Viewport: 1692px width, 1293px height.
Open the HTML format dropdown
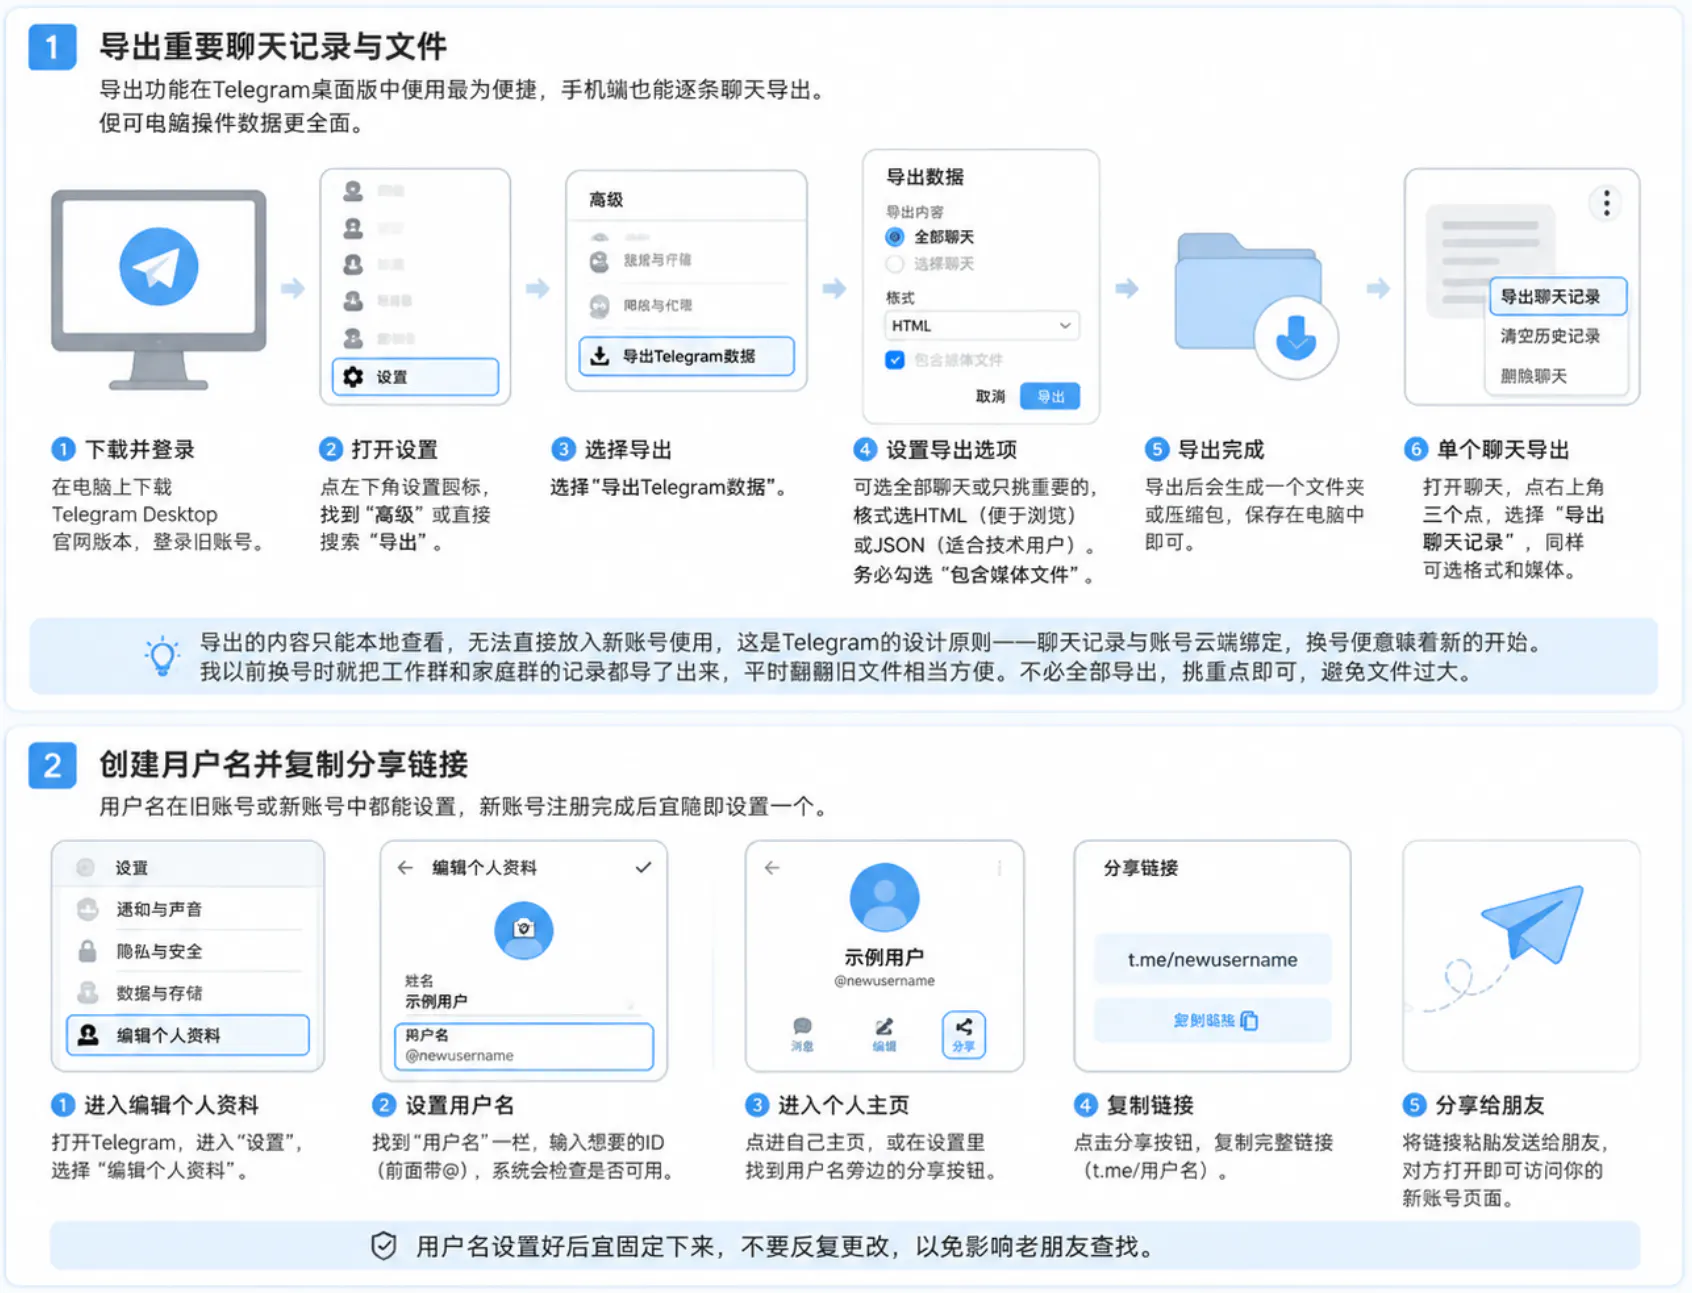[981, 326]
